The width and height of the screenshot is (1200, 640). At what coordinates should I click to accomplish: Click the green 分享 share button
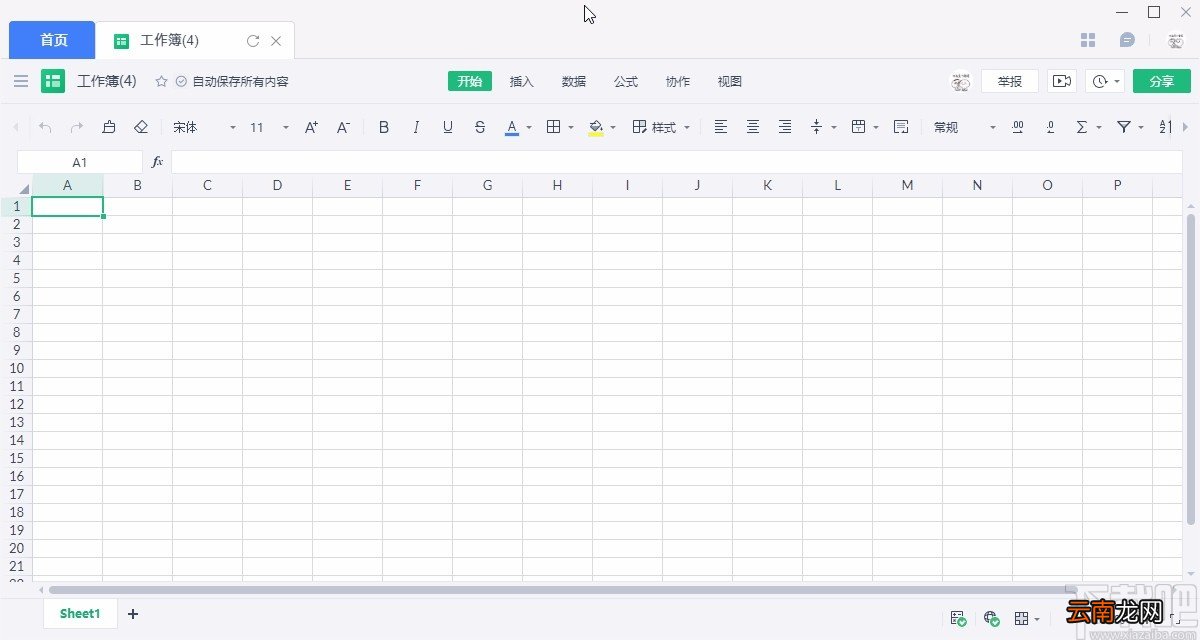(x=1162, y=81)
